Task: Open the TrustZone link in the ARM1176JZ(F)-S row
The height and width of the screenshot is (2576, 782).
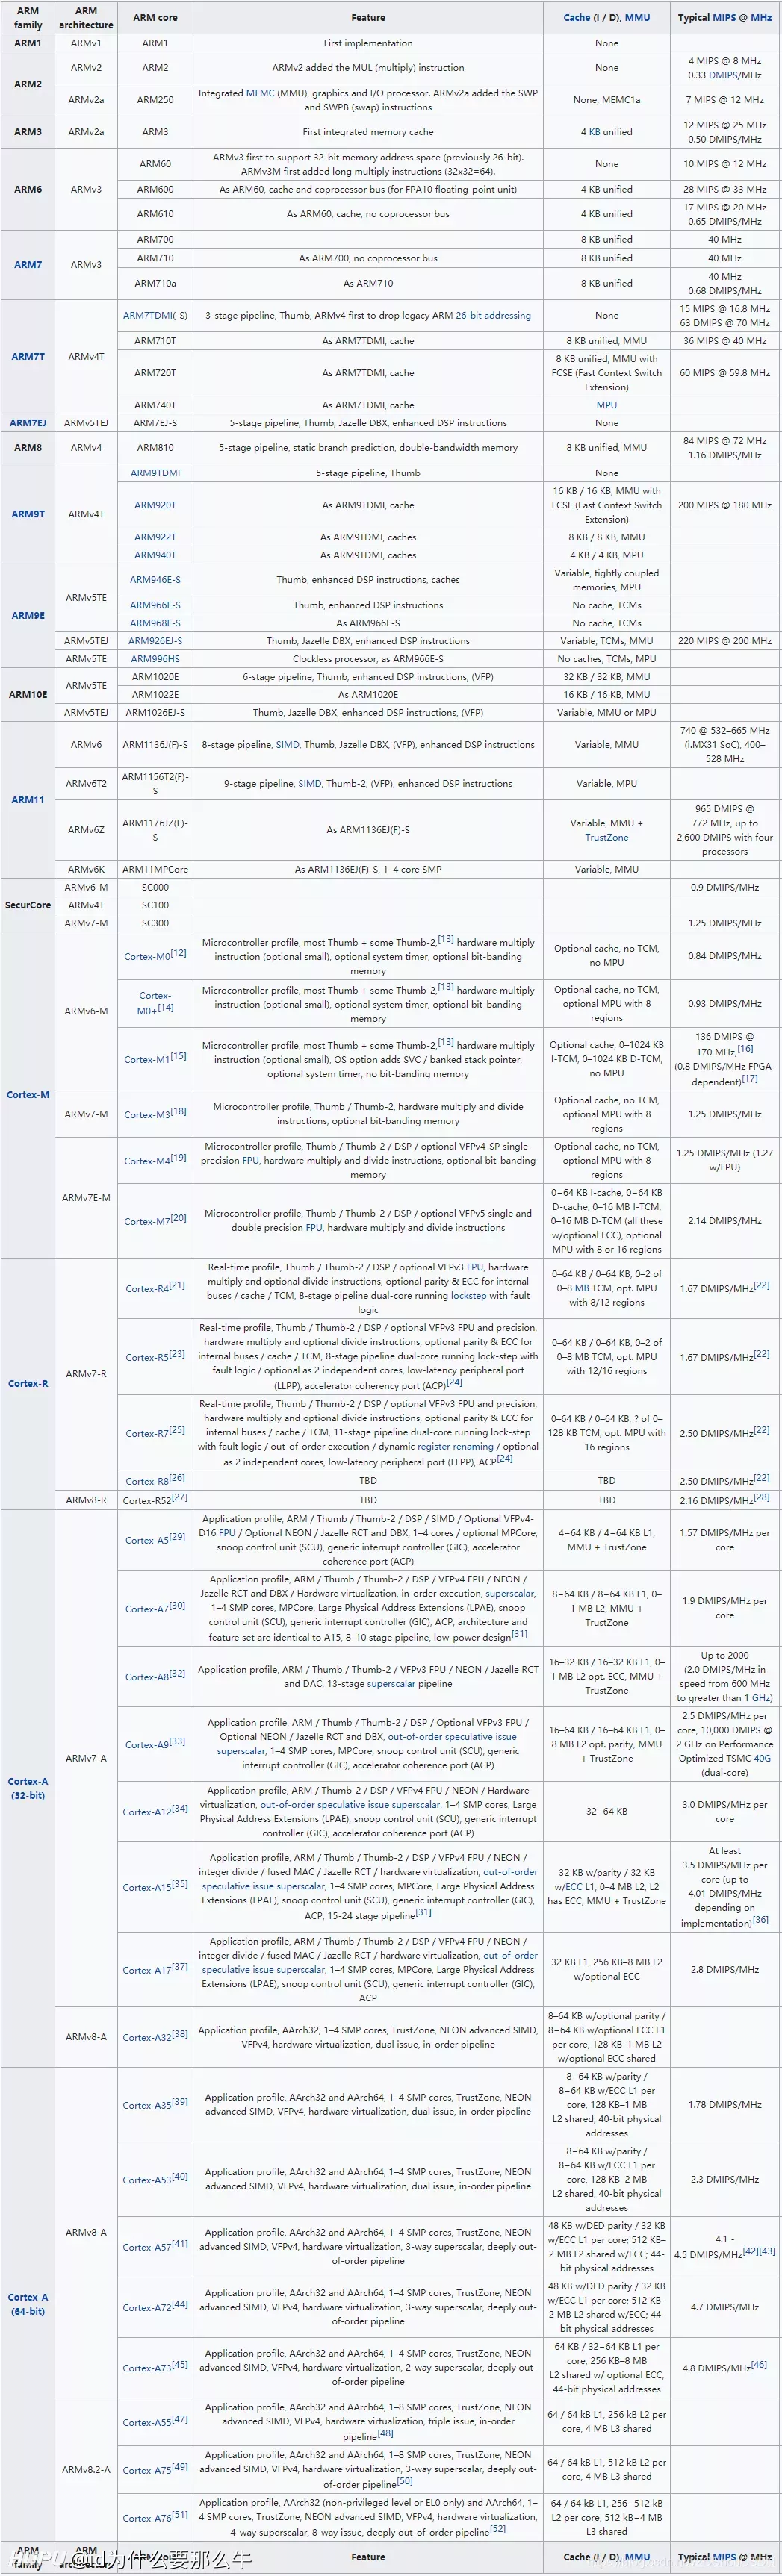Action: [x=607, y=838]
